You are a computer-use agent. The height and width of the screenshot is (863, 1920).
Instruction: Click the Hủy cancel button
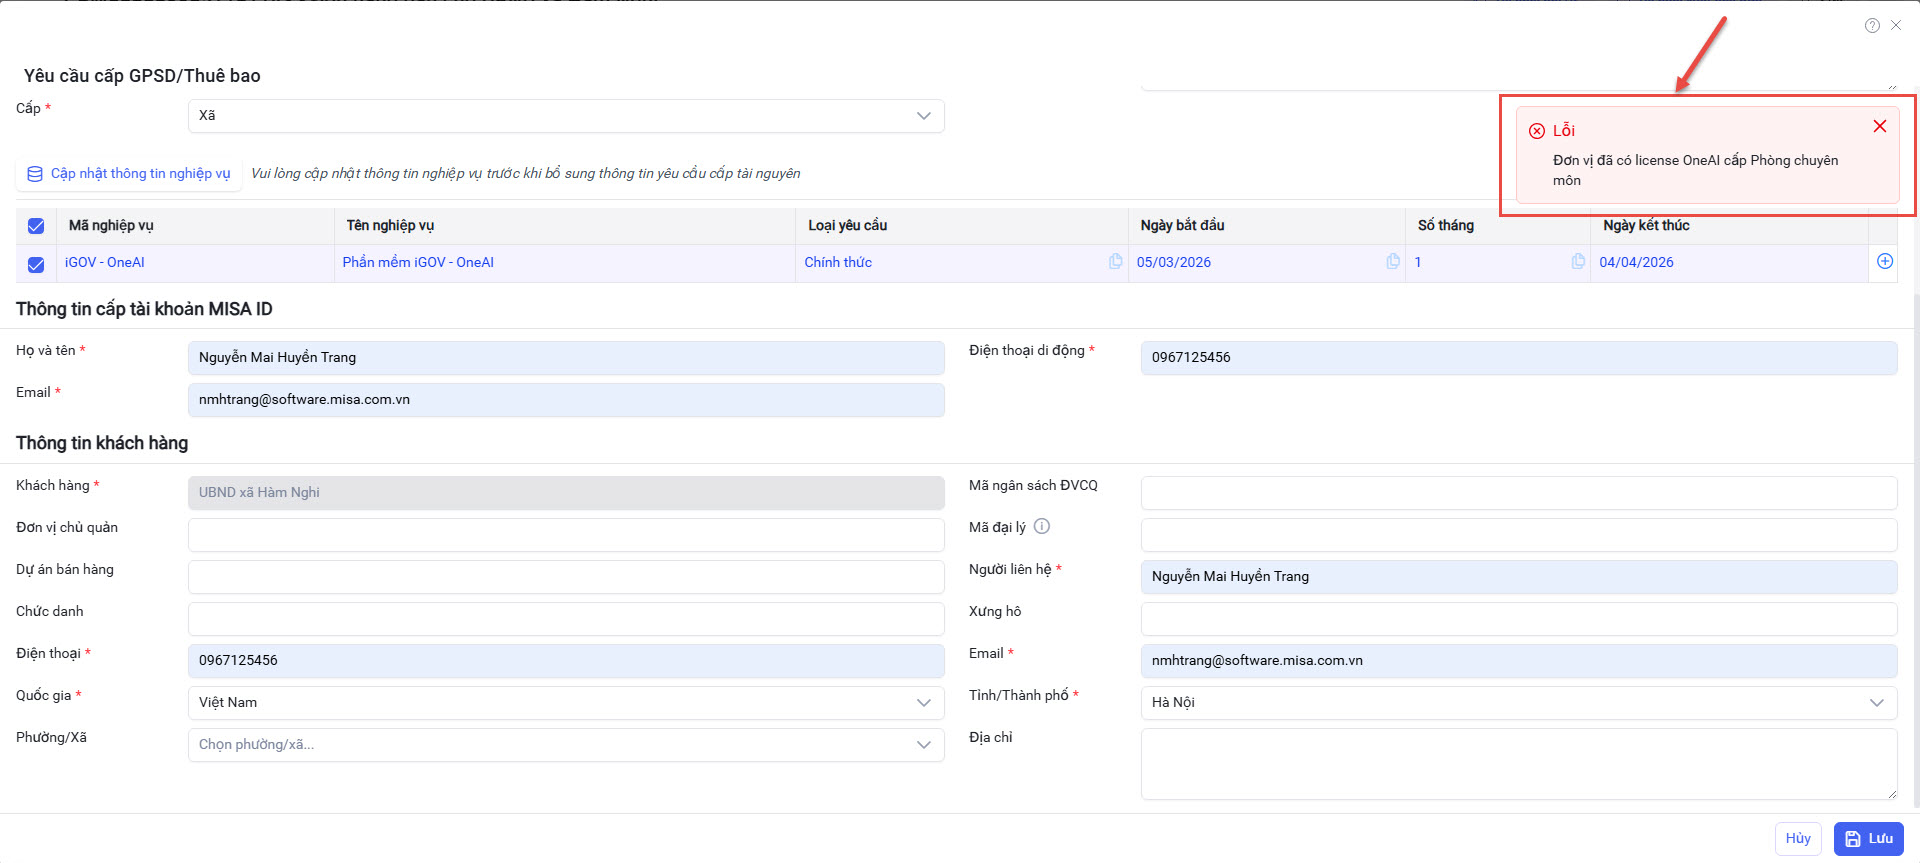click(1797, 838)
